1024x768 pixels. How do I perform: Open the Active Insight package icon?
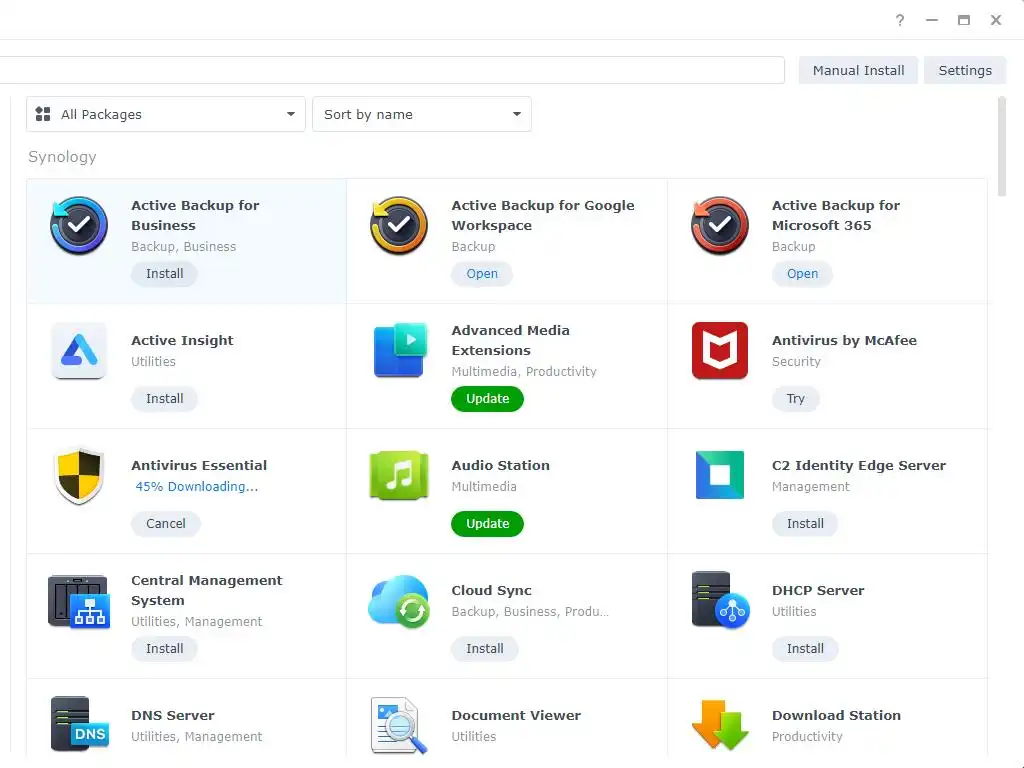tap(79, 351)
